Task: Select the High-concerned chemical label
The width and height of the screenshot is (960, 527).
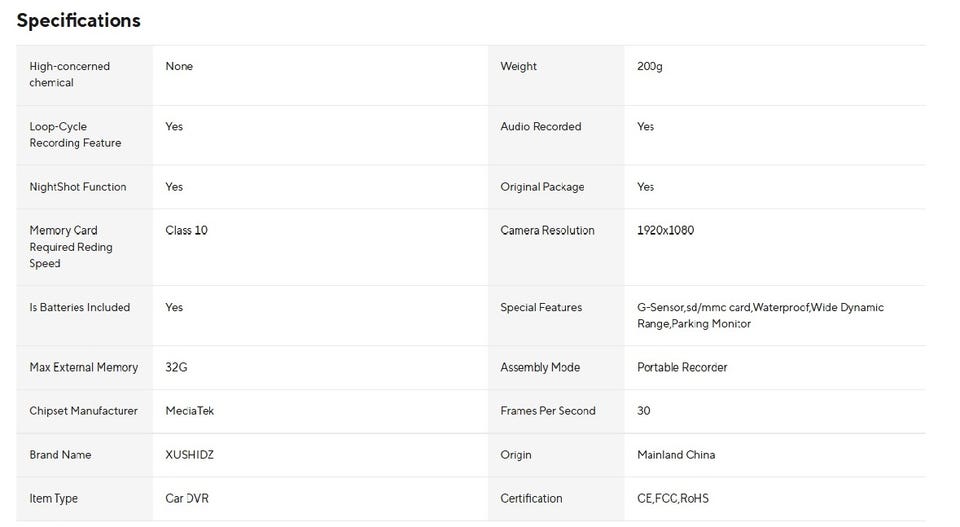Action: (69, 74)
